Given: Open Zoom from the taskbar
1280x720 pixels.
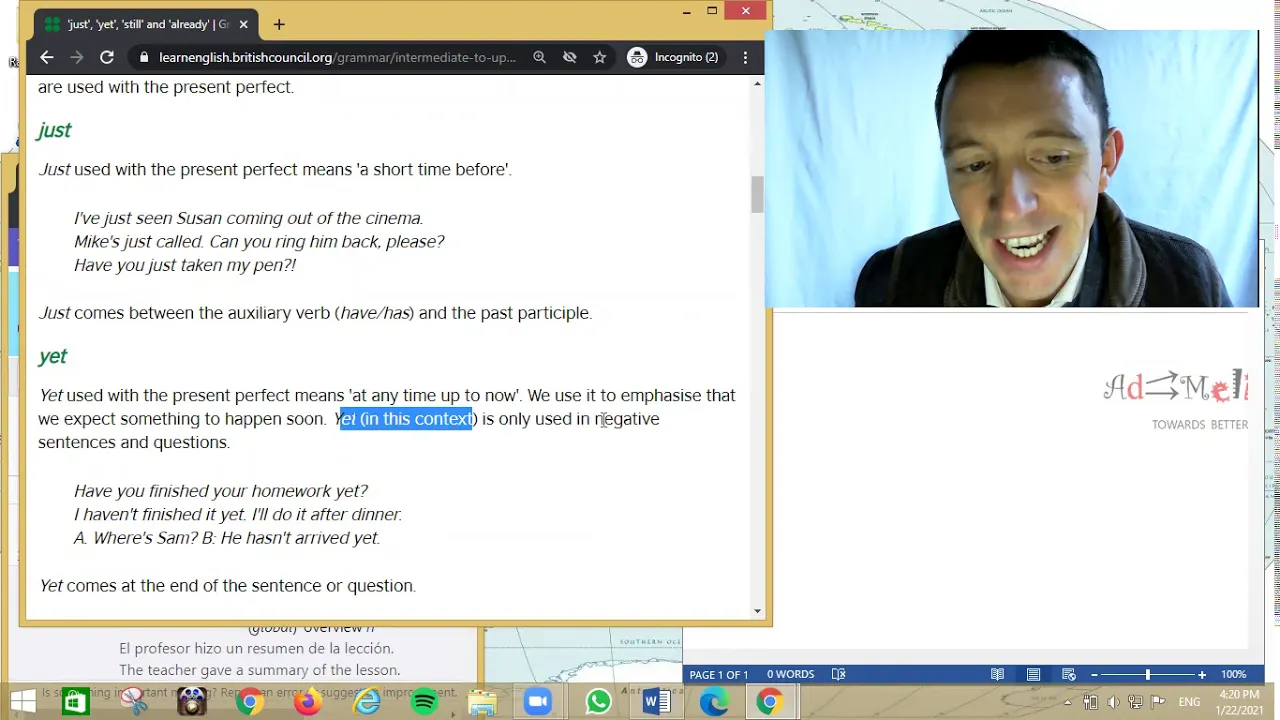Looking at the screenshot, I should click(539, 702).
